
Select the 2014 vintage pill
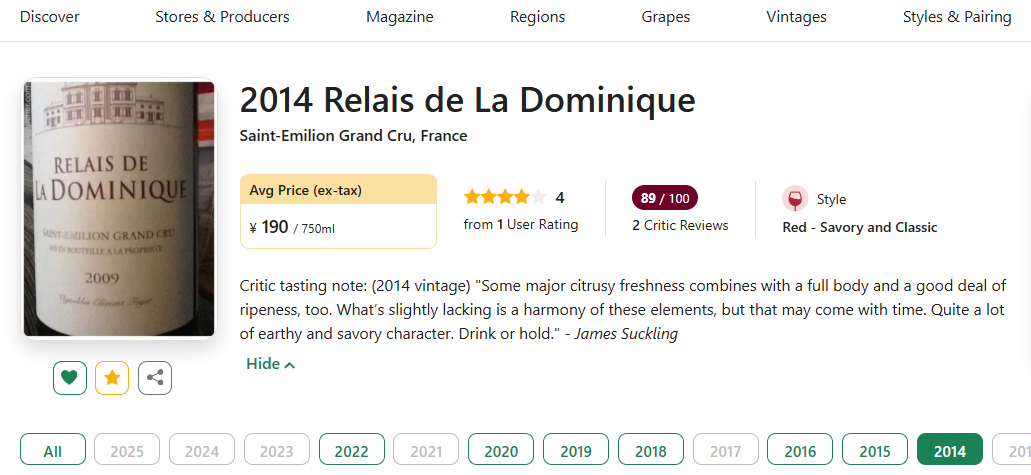(x=949, y=451)
